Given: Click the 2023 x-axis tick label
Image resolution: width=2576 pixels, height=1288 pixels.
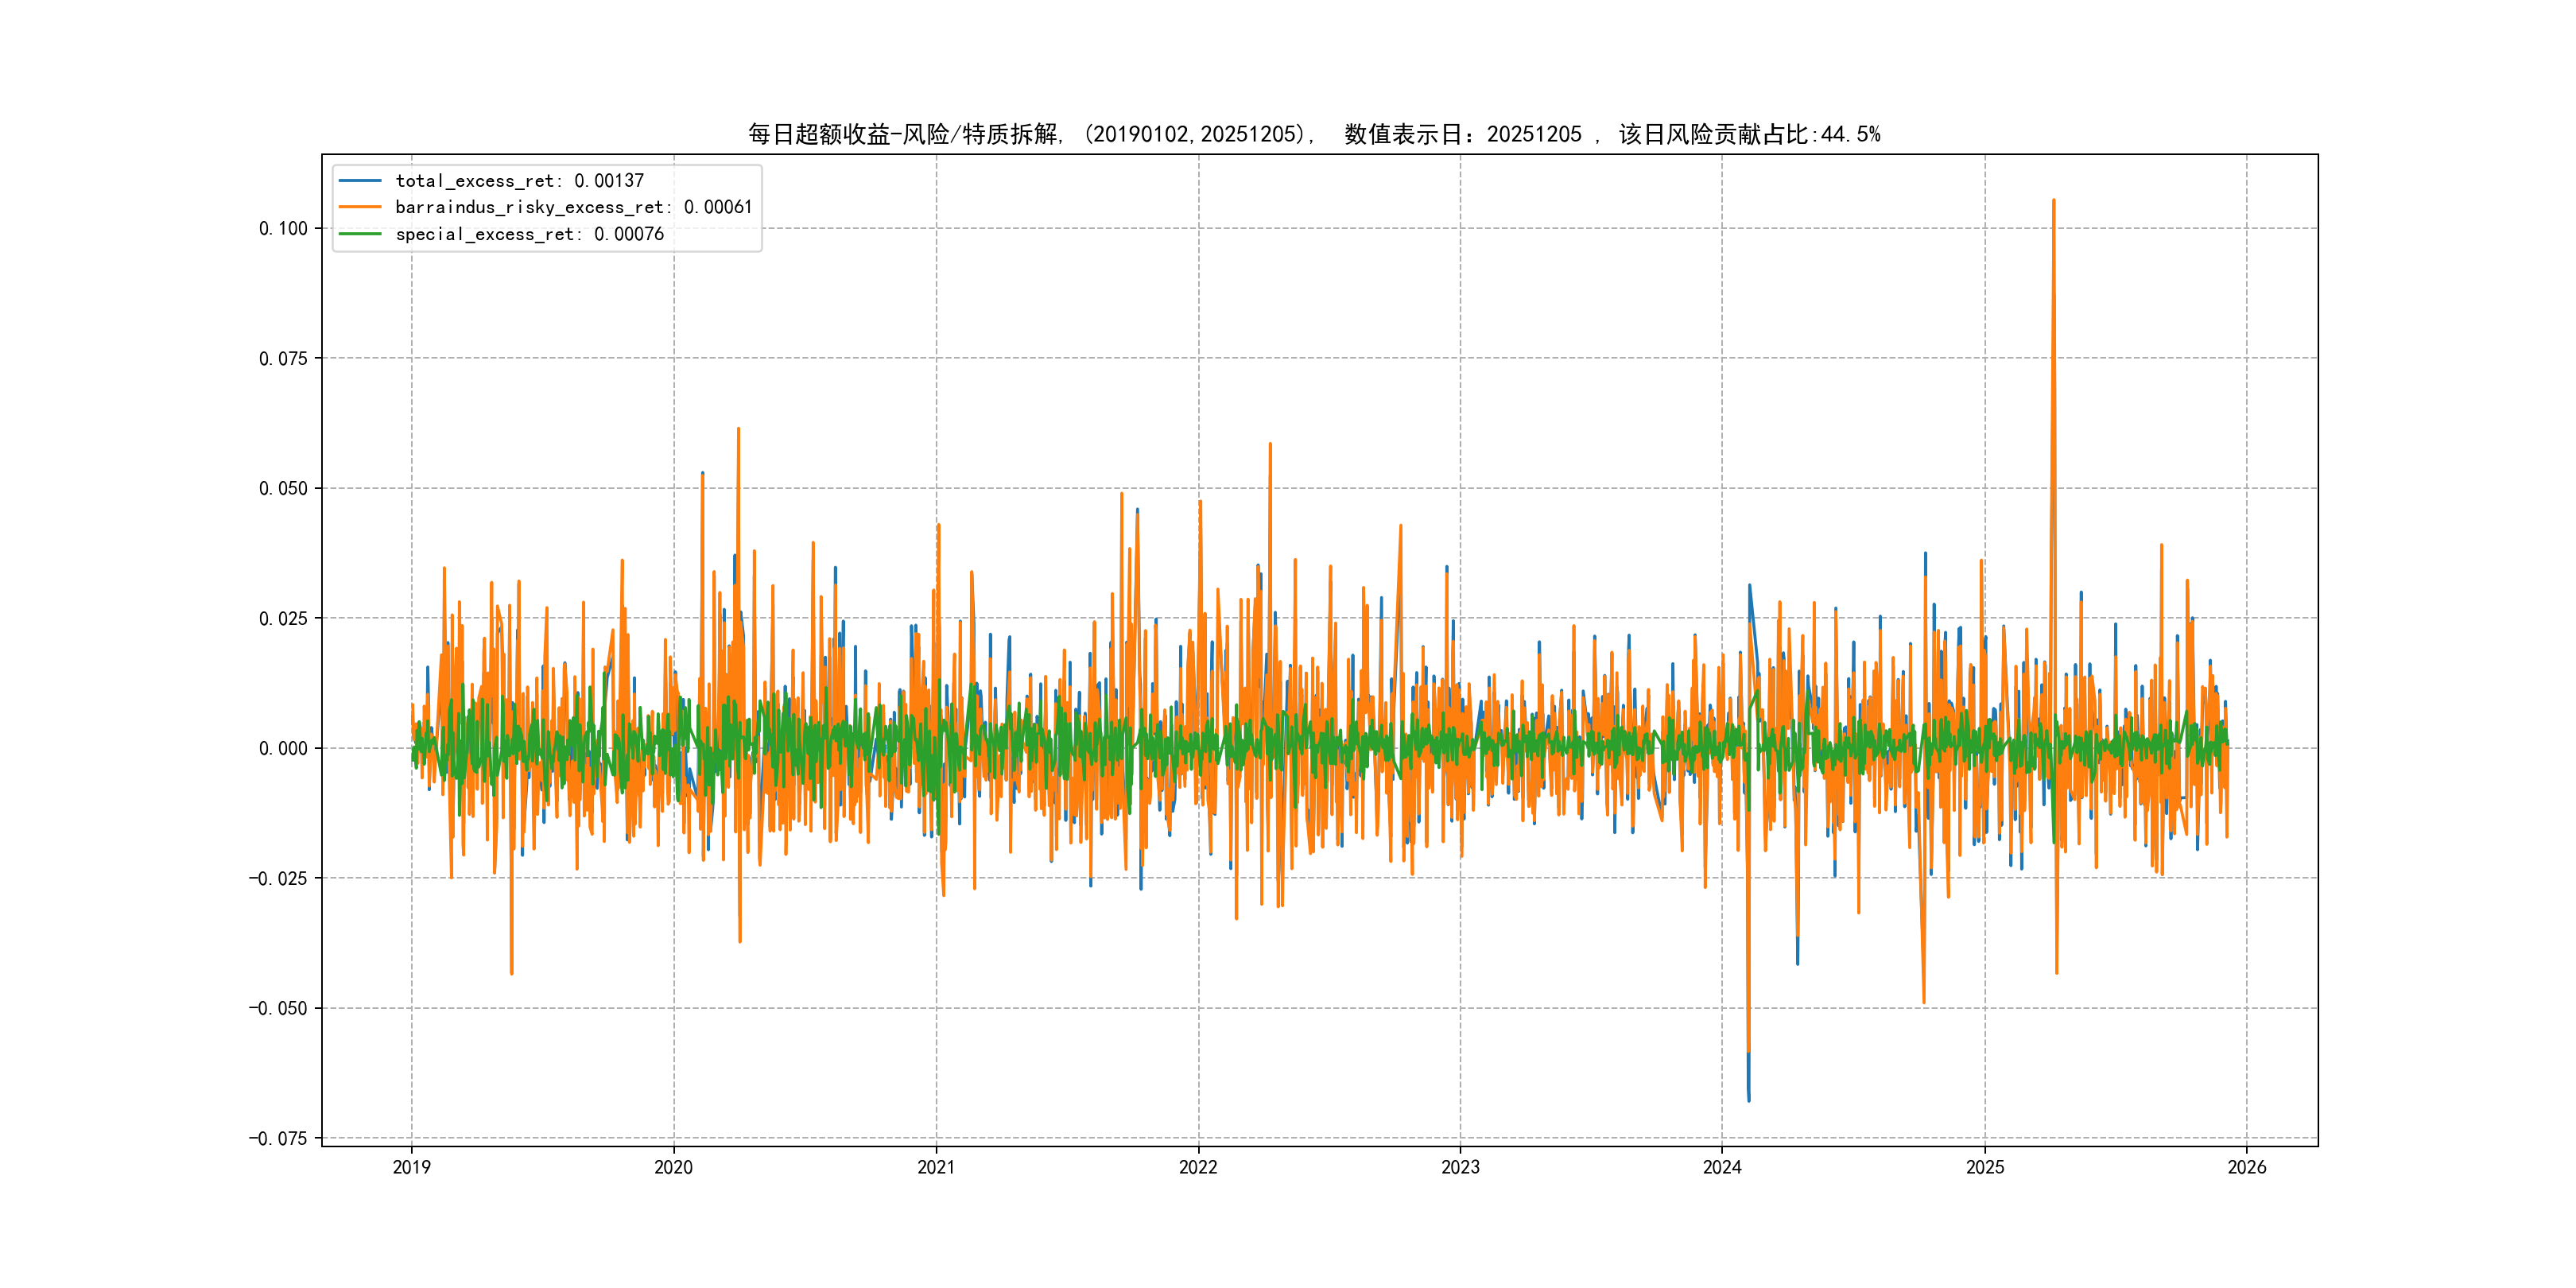Looking at the screenshot, I should click(1460, 1167).
